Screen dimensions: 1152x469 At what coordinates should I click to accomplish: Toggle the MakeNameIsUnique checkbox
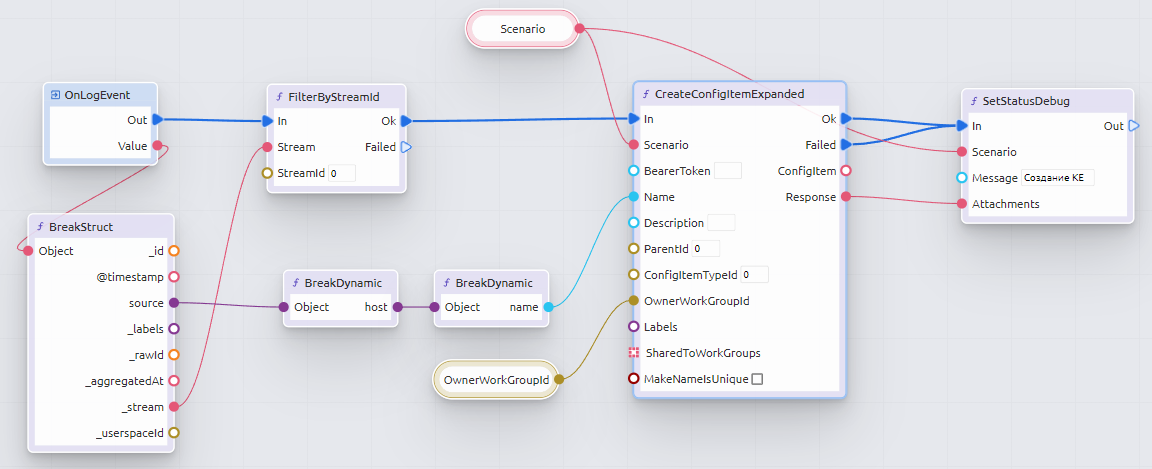coord(757,379)
